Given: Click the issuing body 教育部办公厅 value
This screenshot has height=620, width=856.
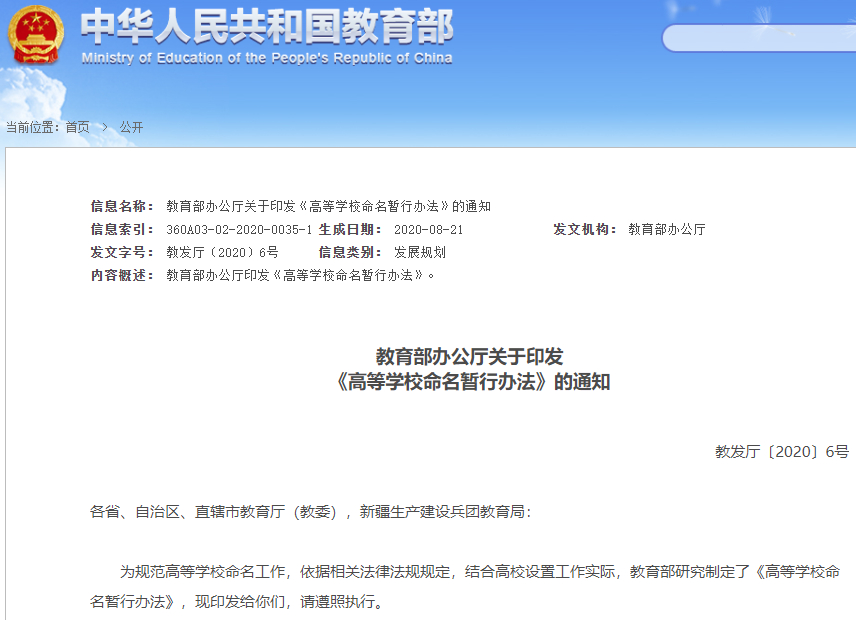Looking at the screenshot, I should [x=667, y=229].
